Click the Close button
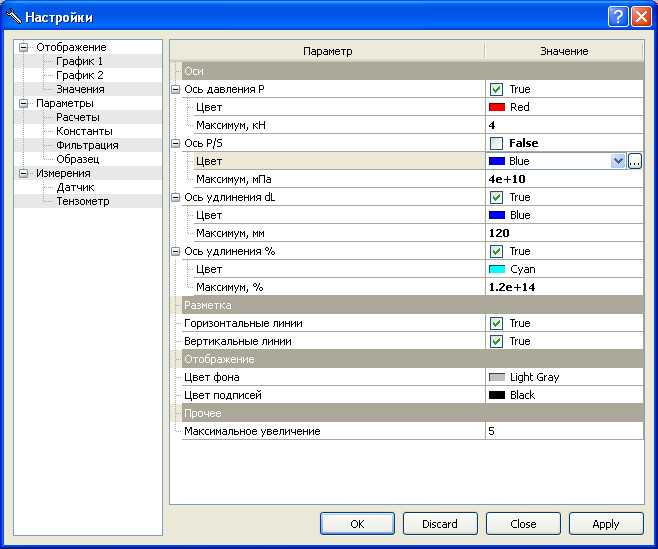Image resolution: width=658 pixels, height=549 pixels. [x=523, y=524]
